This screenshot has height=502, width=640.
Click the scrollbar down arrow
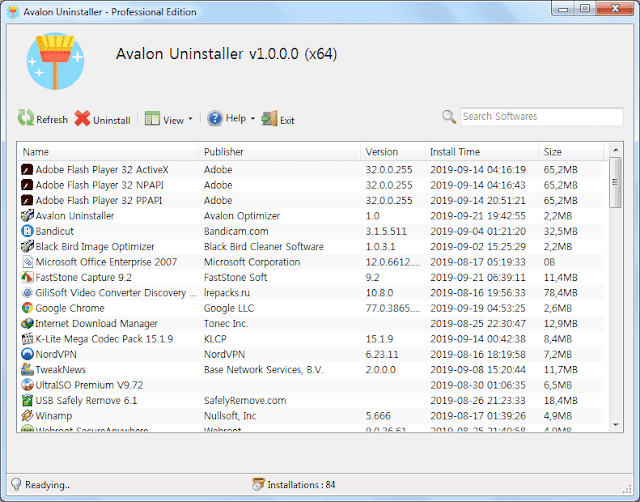[x=616, y=425]
